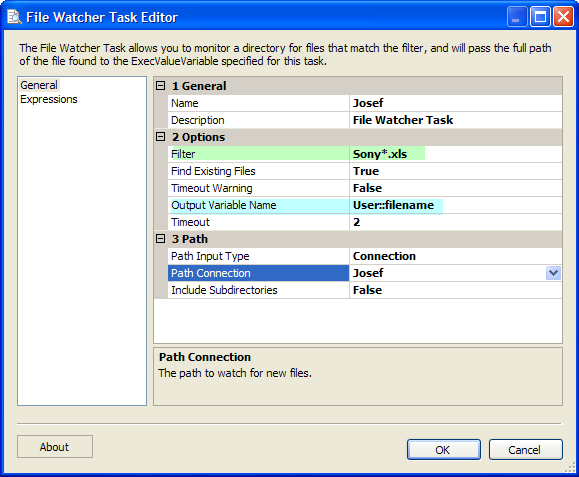Click the dialog resize grip corner
The height and width of the screenshot is (477, 579).
[570, 468]
